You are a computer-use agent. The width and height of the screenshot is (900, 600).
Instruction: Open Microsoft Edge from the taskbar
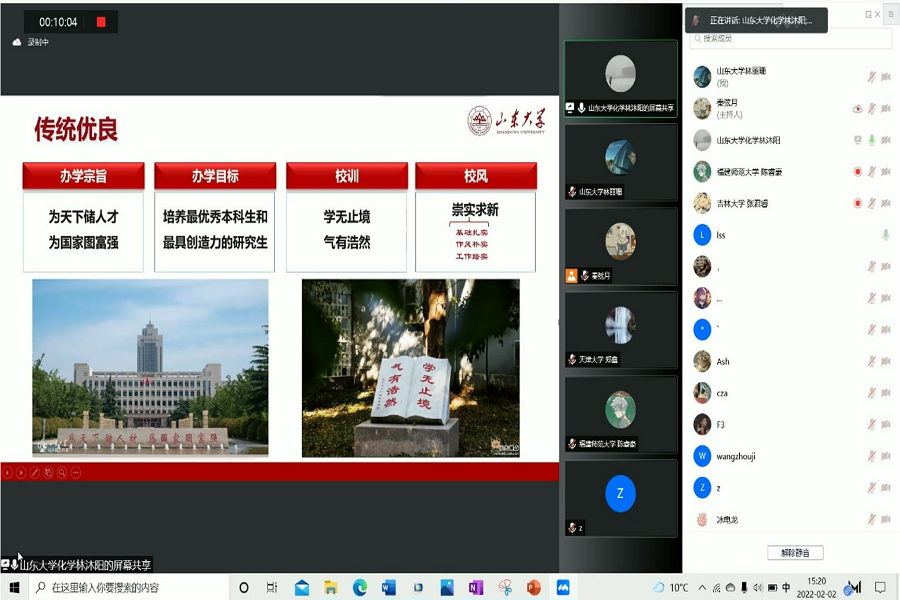(x=360, y=587)
